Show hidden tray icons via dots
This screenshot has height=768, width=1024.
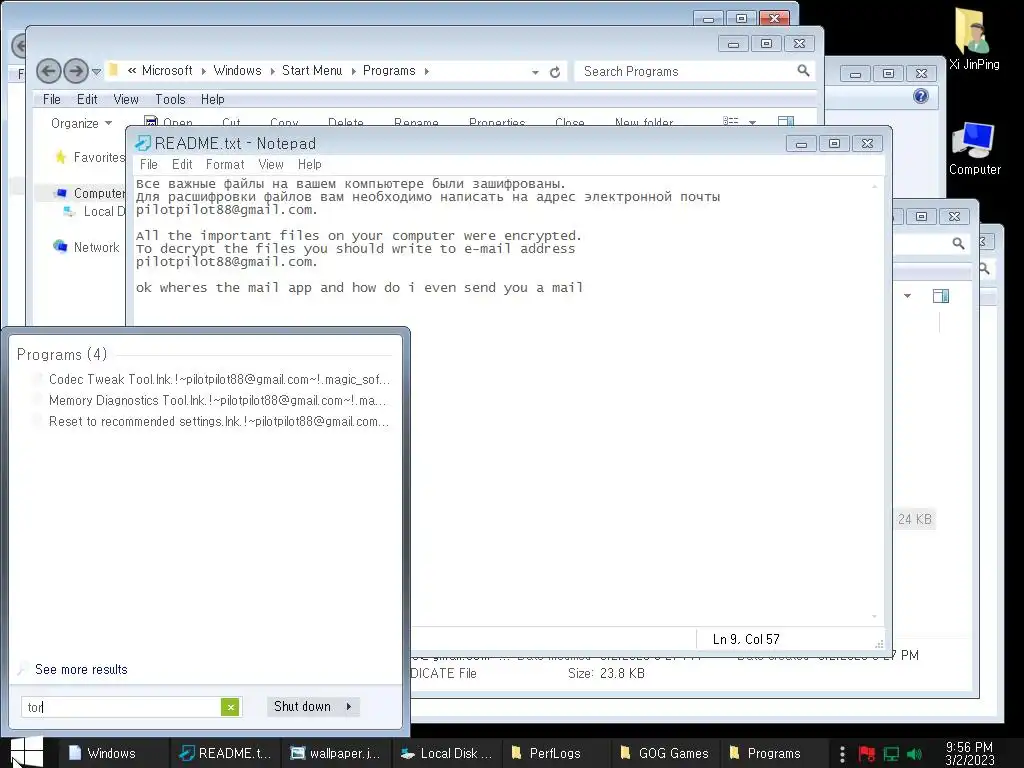click(x=842, y=754)
